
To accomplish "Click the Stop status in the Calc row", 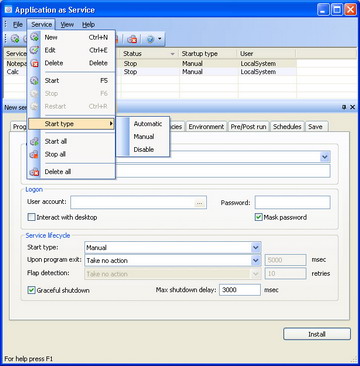I will 130,72.
